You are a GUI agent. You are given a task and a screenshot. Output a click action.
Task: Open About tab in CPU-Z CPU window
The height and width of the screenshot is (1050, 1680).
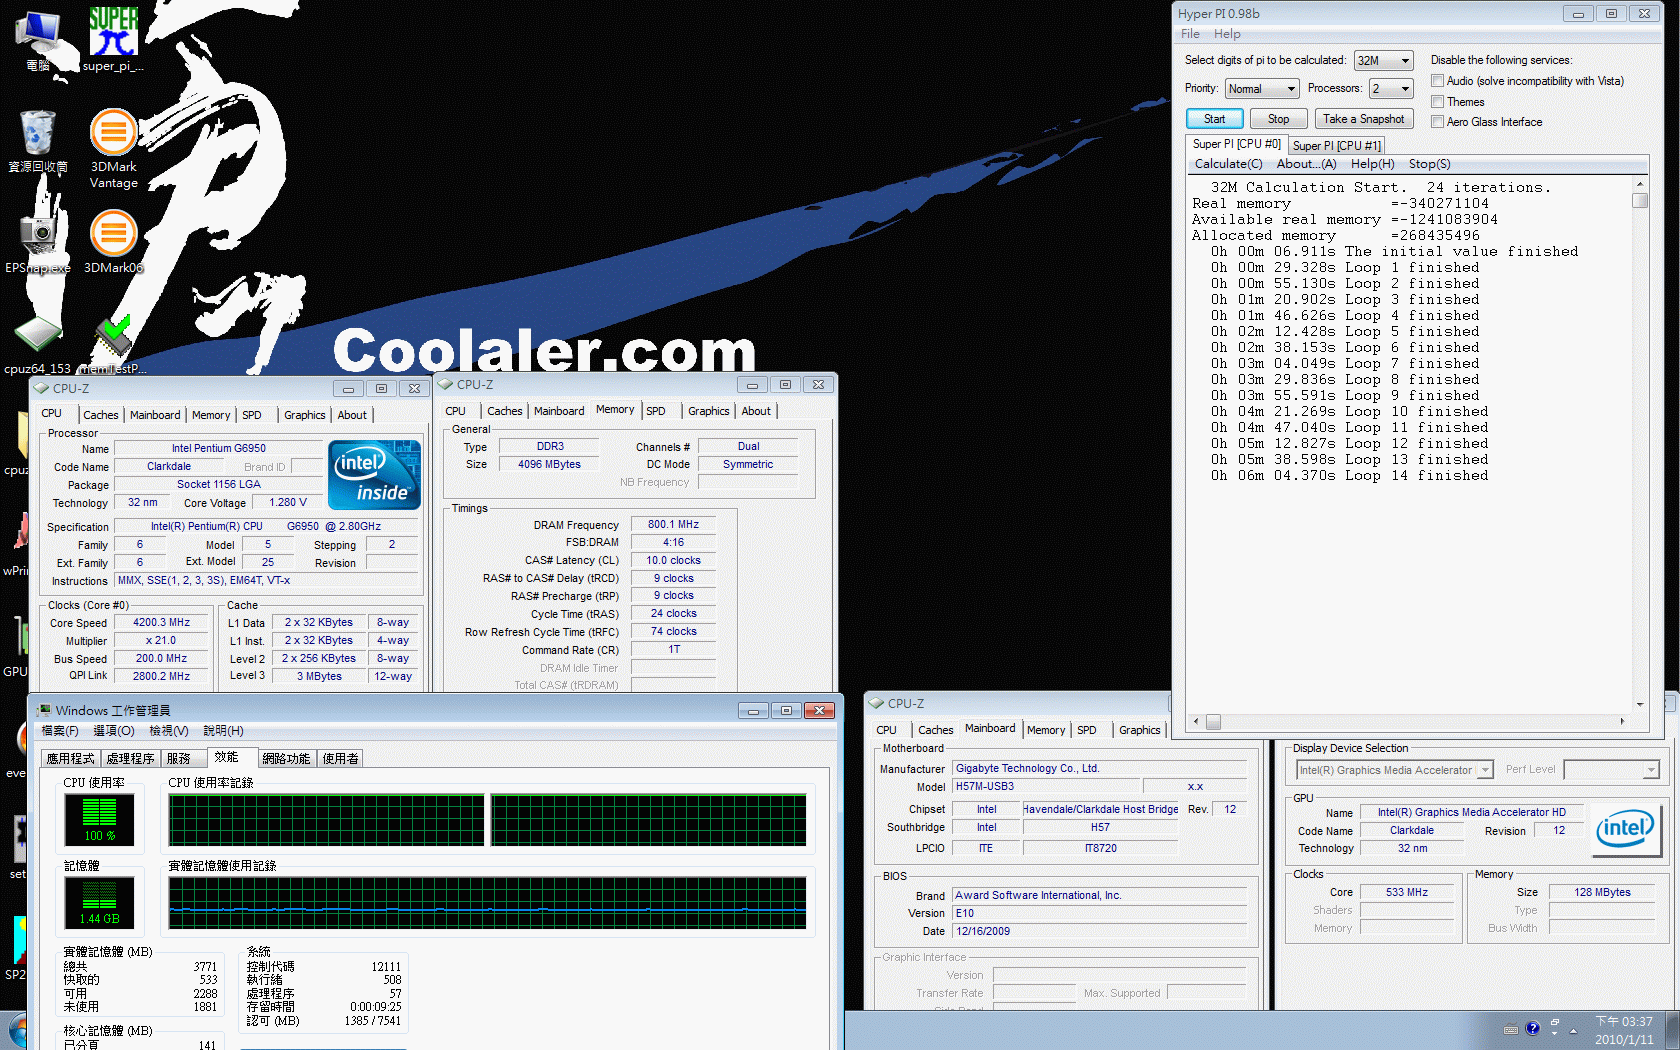[352, 415]
